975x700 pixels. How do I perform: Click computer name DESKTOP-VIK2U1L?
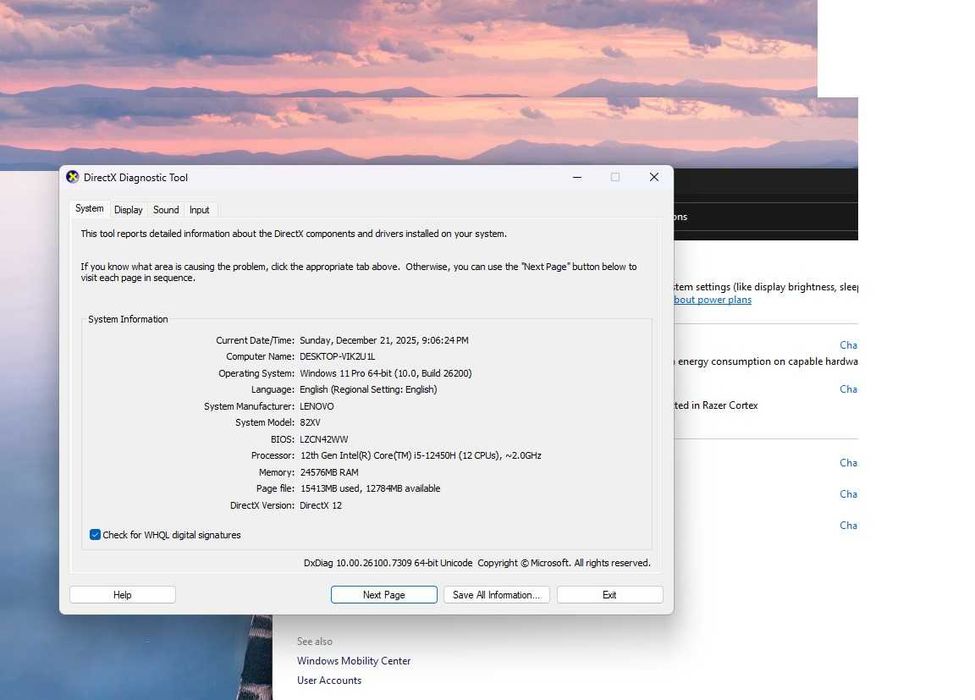point(337,357)
